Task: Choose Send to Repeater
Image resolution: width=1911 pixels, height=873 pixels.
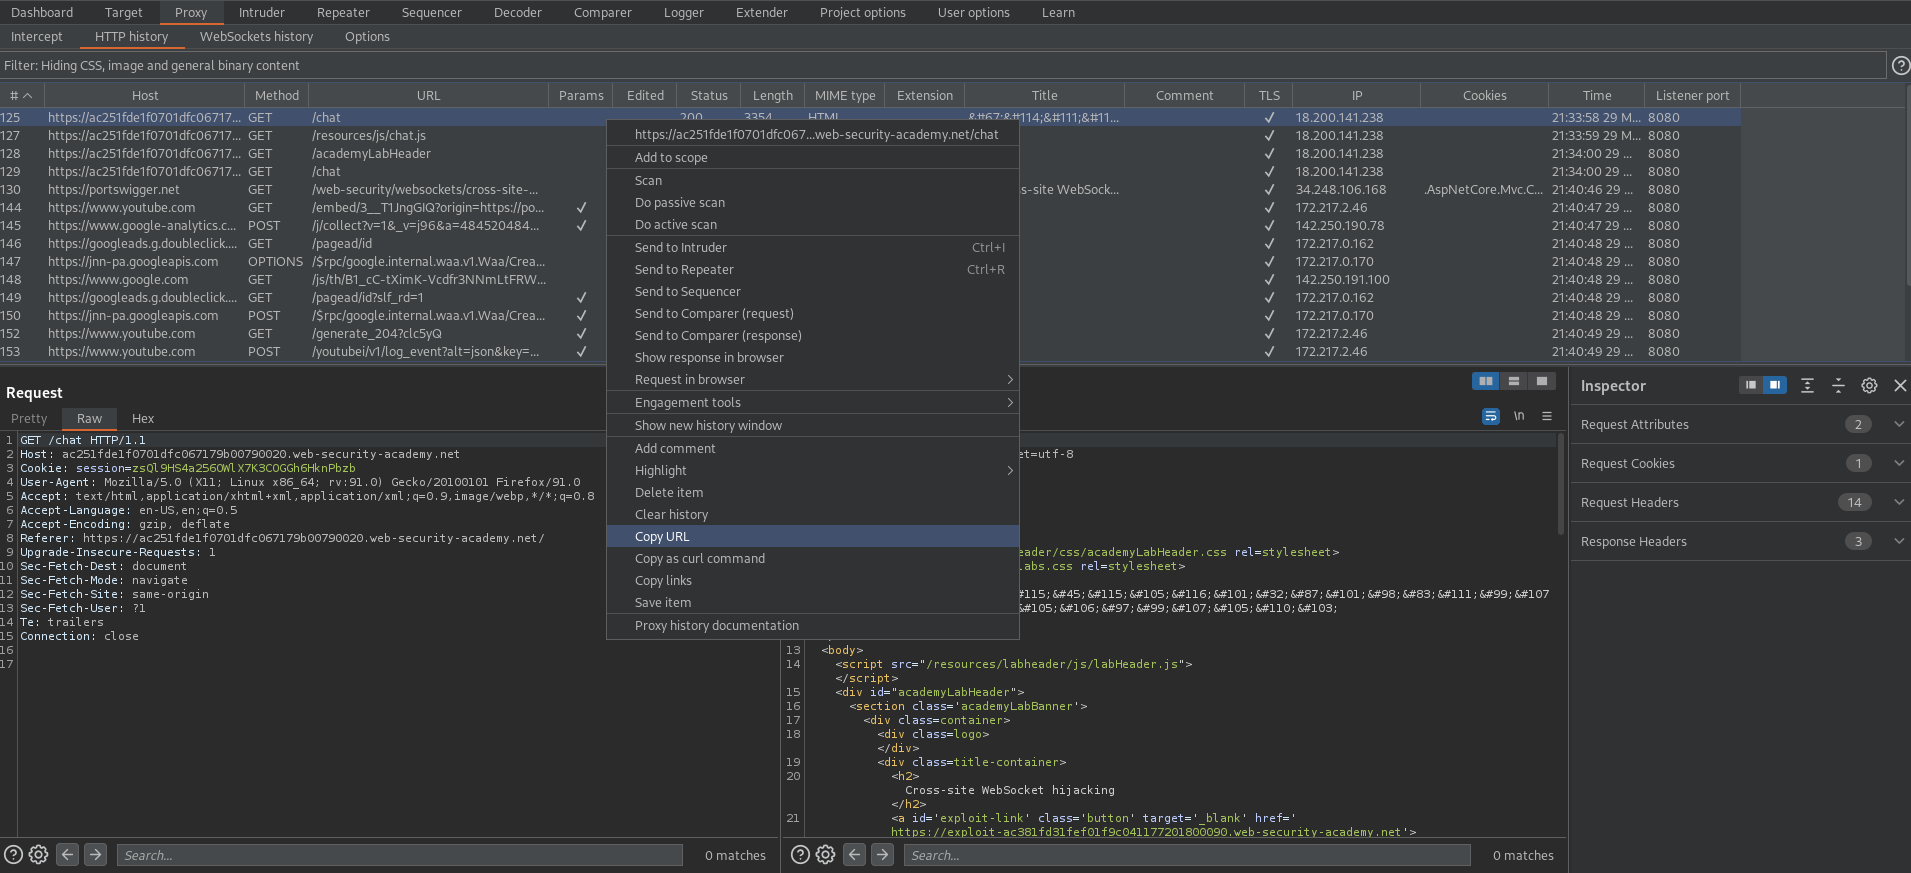Action: pyautogui.click(x=813, y=270)
